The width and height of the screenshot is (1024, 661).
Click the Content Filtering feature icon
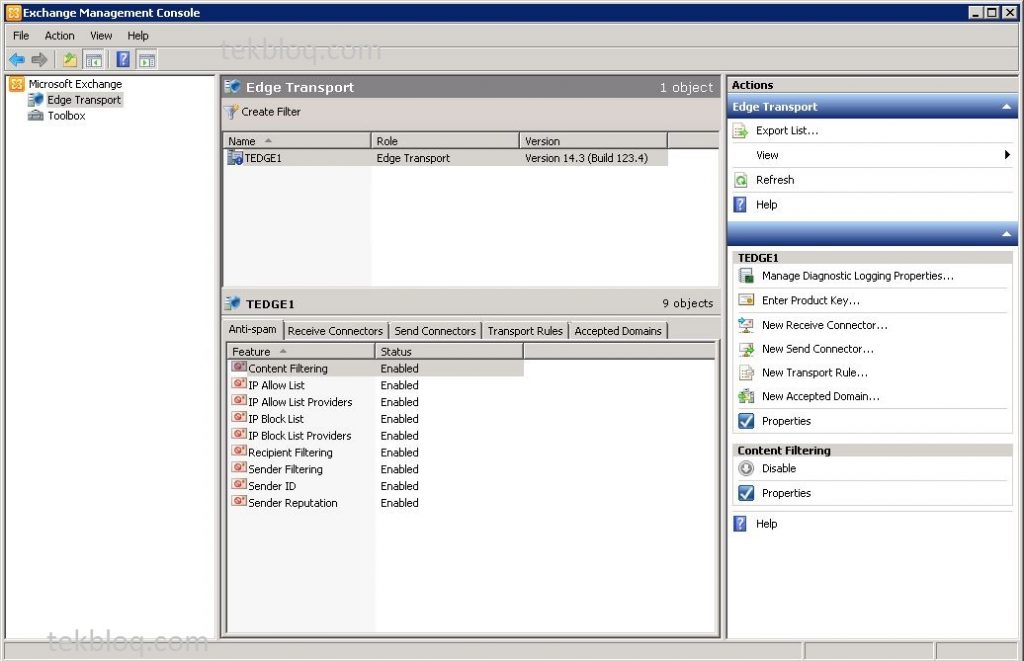pos(239,367)
